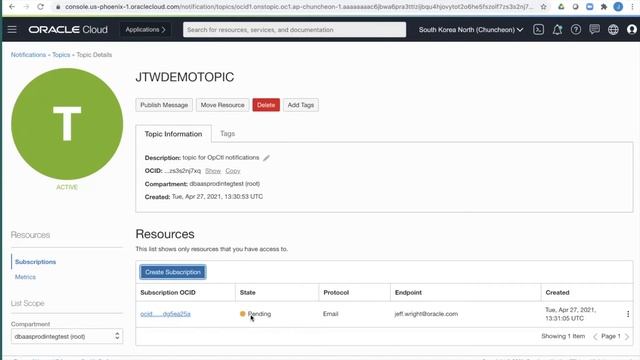
Task: Click the Oracle Cloud logo
Action: coord(68,29)
